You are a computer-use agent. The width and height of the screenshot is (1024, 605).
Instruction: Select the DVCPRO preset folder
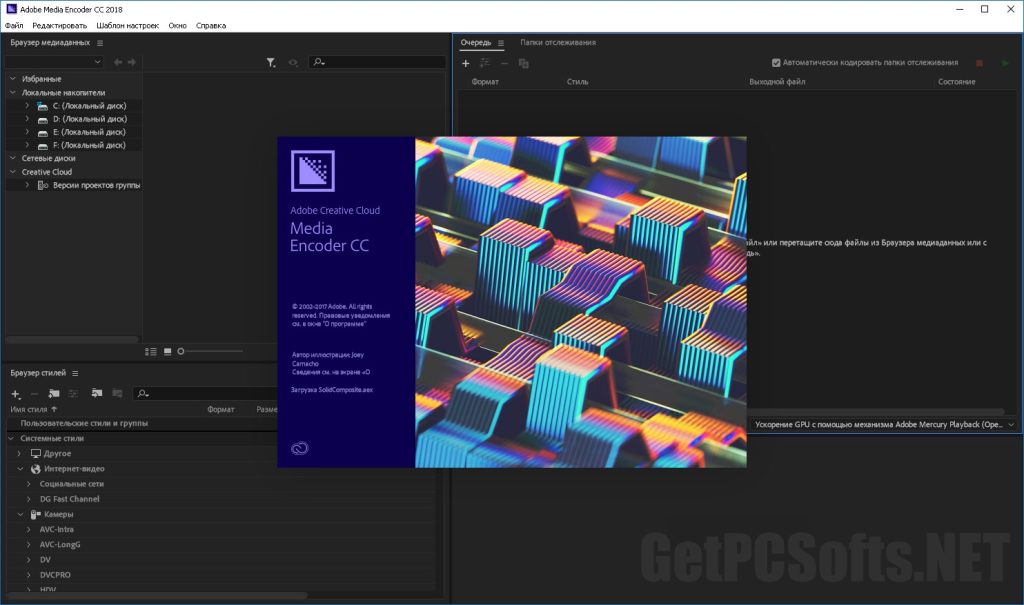[x=55, y=575]
